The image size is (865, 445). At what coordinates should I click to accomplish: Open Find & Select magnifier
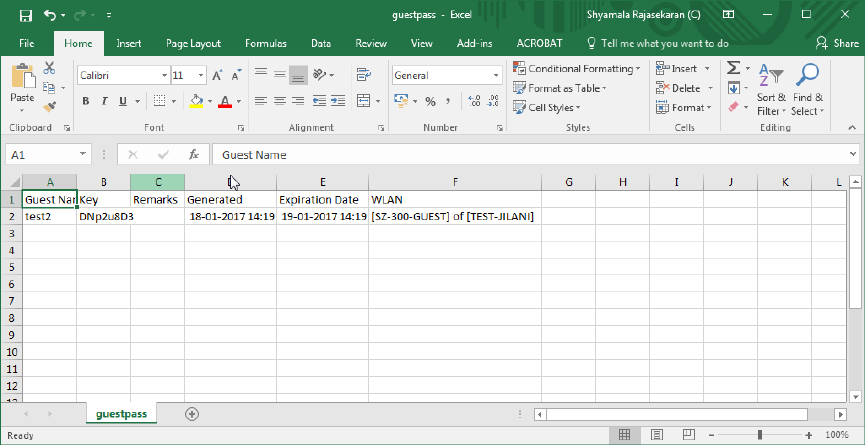[x=808, y=89]
